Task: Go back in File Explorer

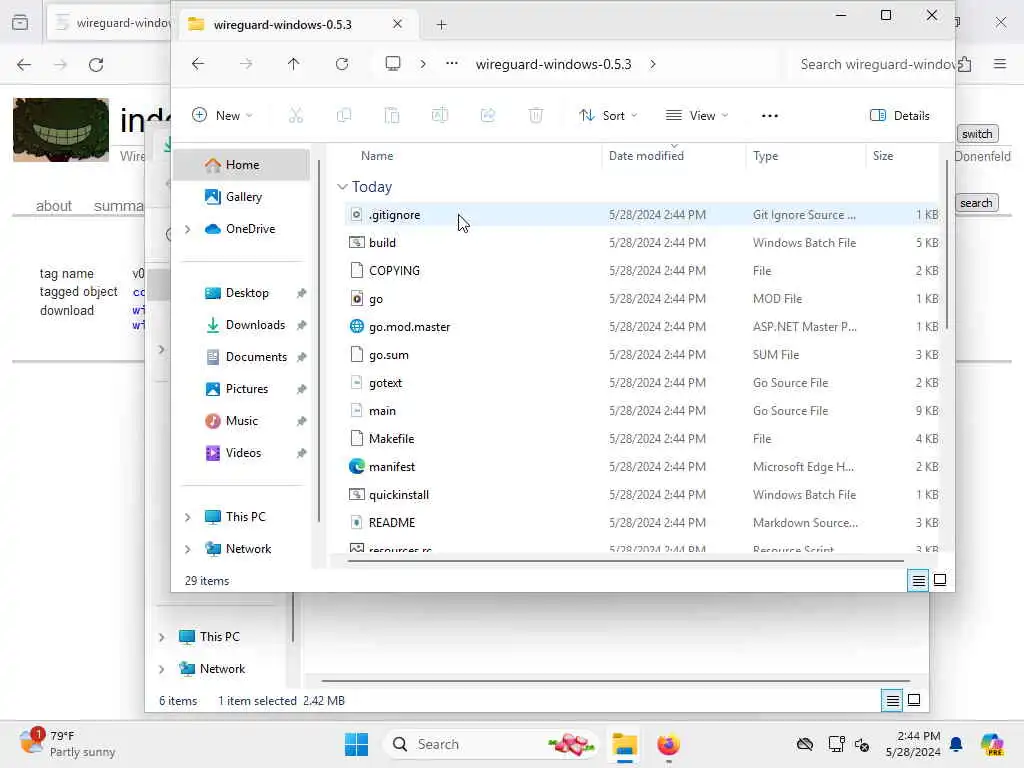Action: [198, 64]
